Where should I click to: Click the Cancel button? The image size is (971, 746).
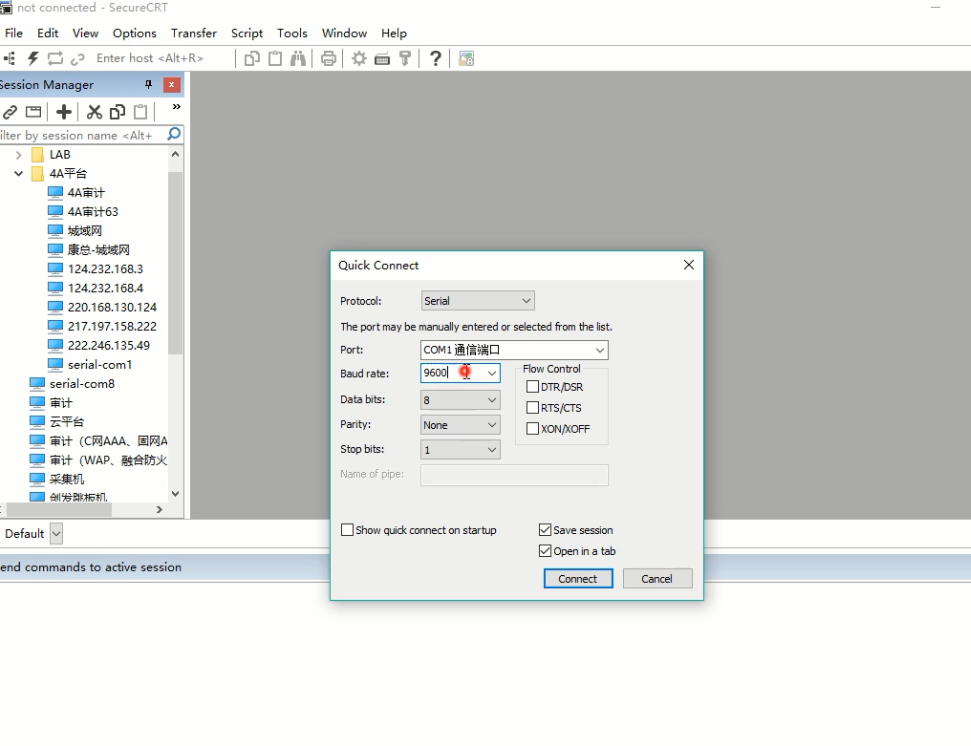point(657,578)
